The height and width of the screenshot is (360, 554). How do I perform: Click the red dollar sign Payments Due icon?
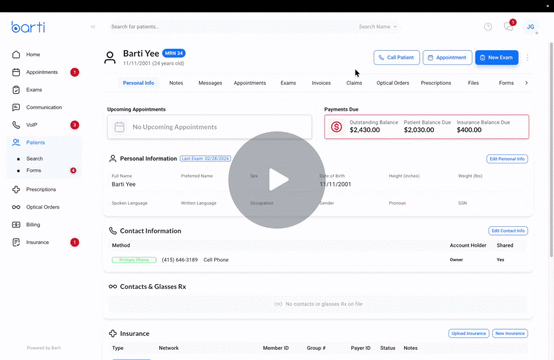(x=336, y=126)
